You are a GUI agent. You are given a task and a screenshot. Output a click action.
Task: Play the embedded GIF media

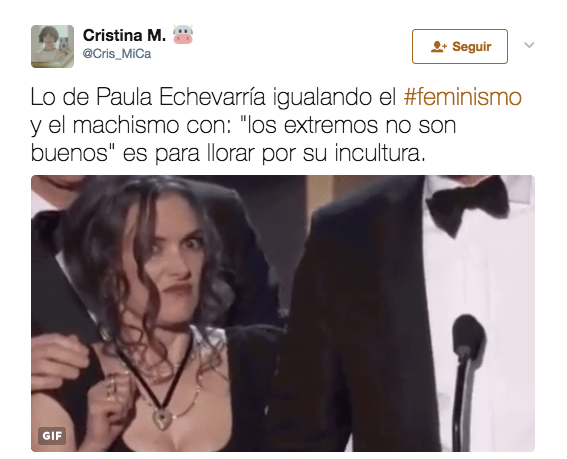[283, 313]
